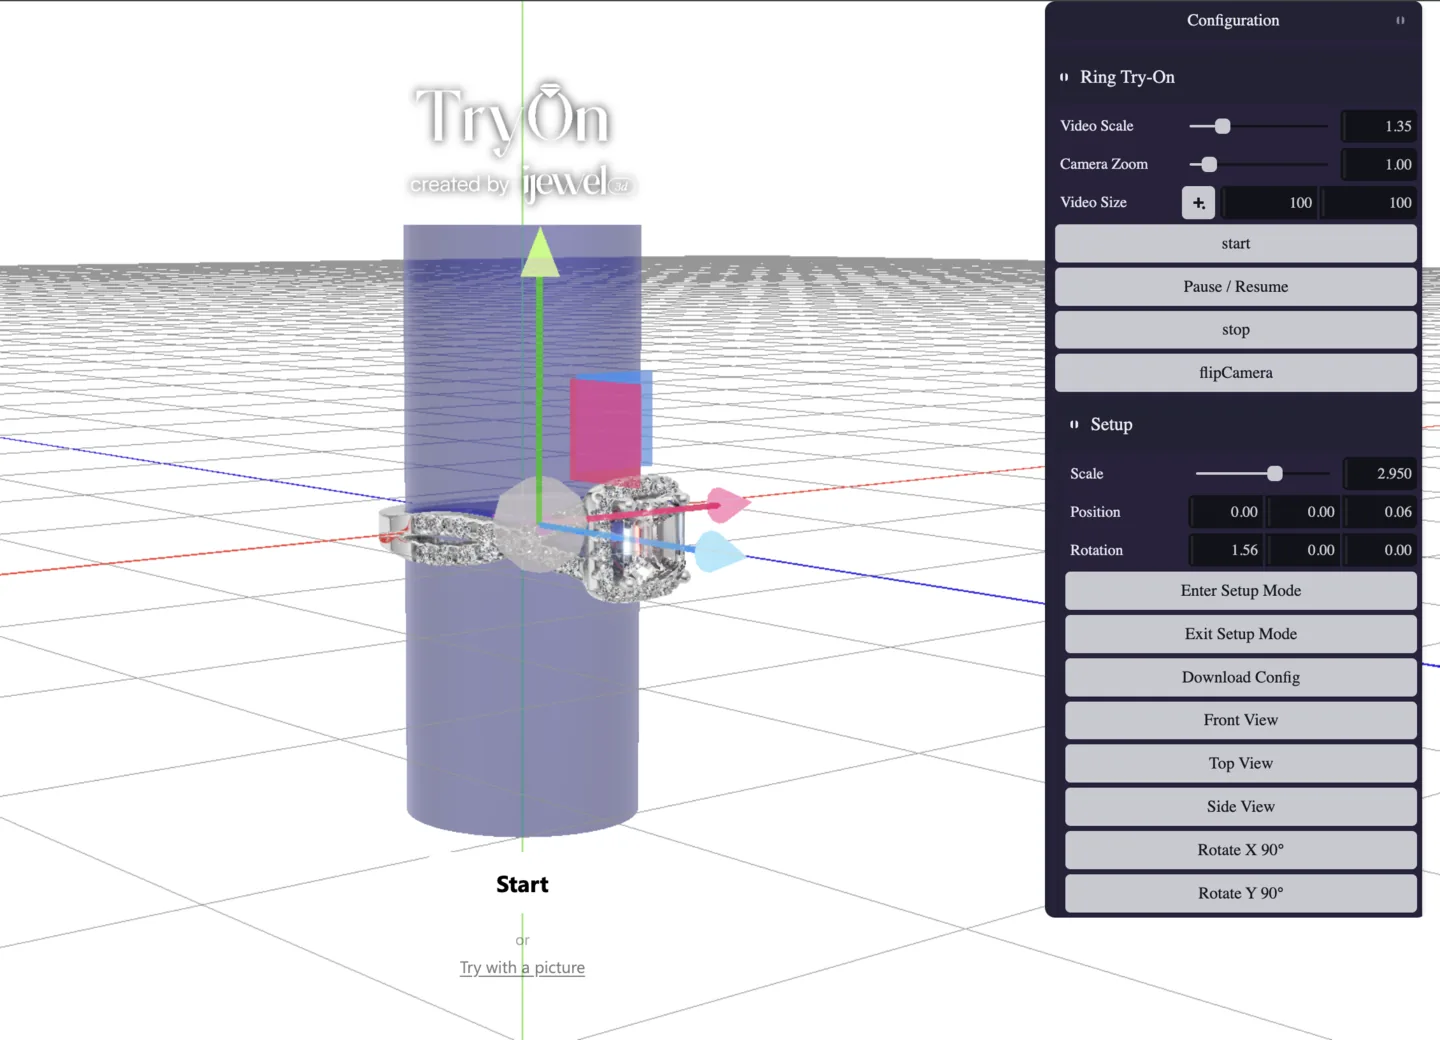Click Download Config

tap(1241, 677)
